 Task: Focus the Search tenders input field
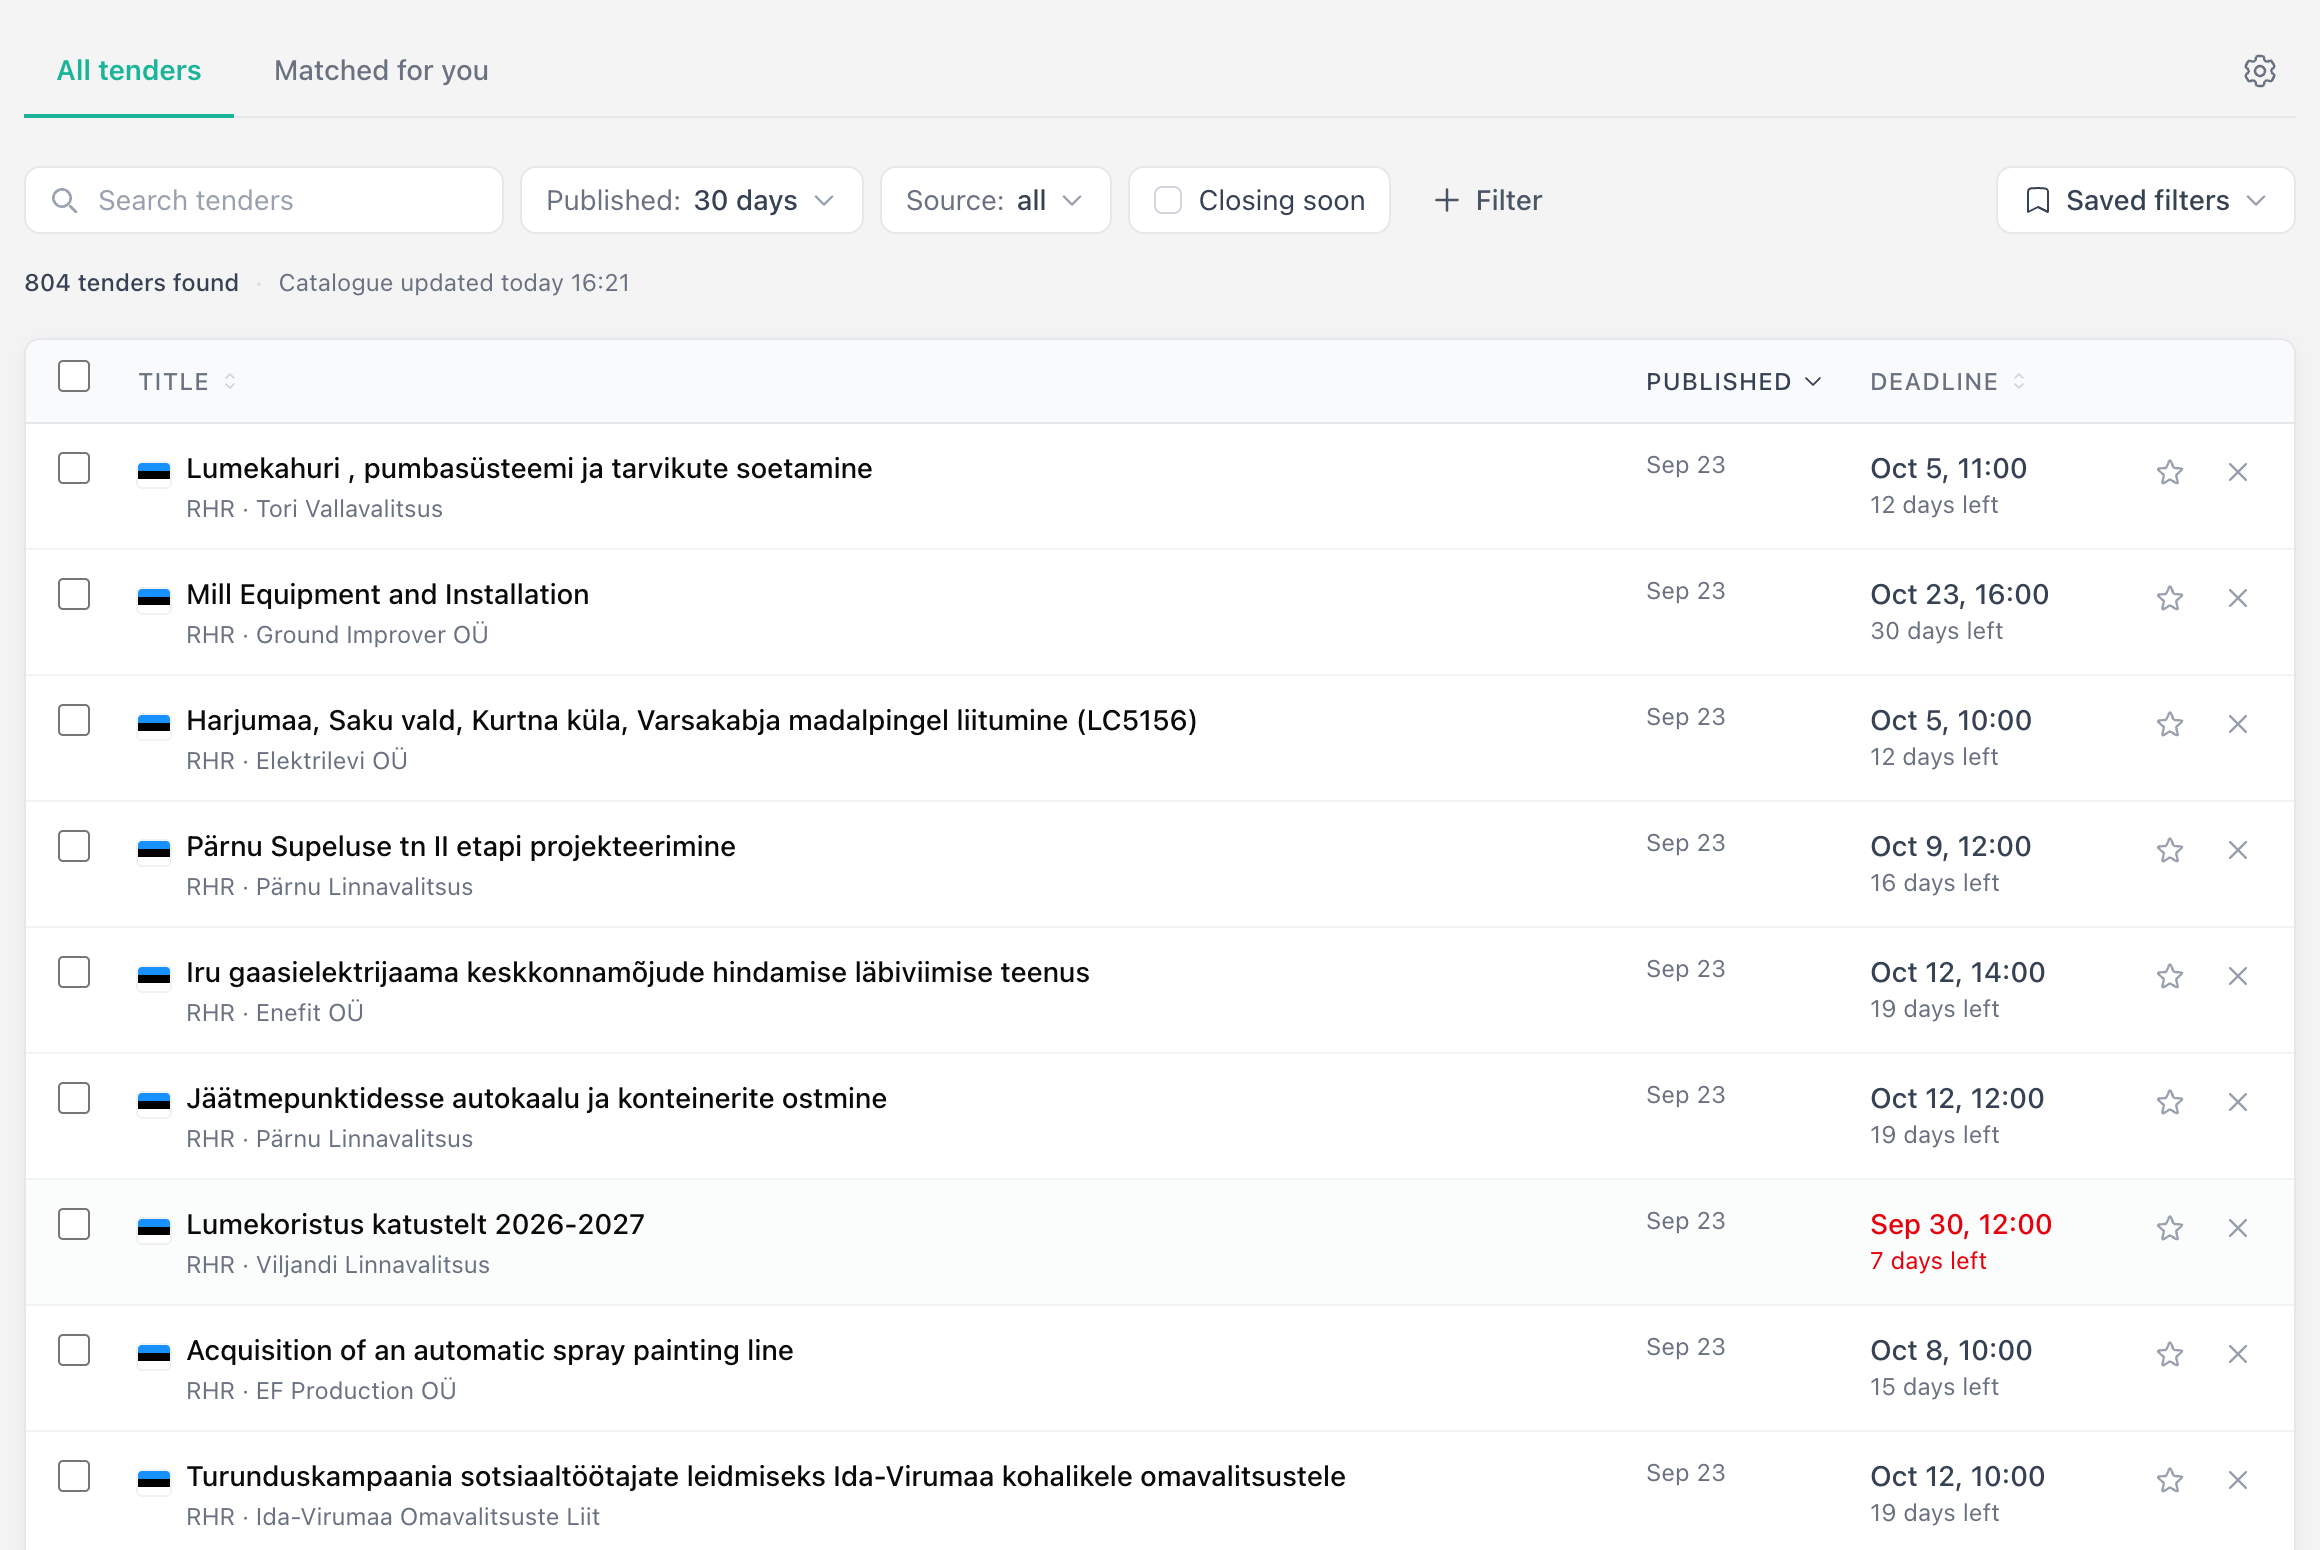coord(264,200)
